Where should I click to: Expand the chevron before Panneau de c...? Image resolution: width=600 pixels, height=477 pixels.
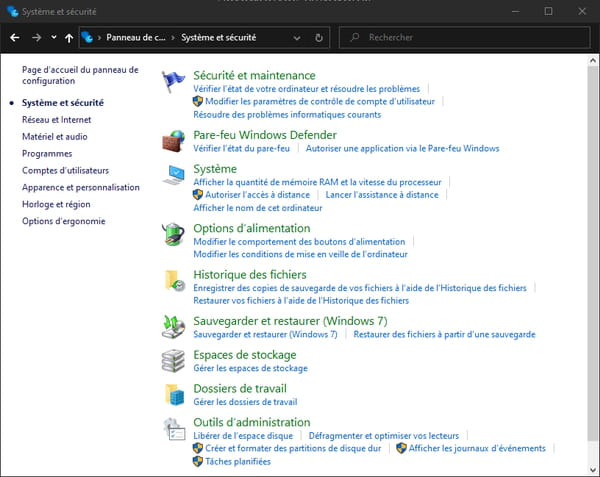coord(99,37)
